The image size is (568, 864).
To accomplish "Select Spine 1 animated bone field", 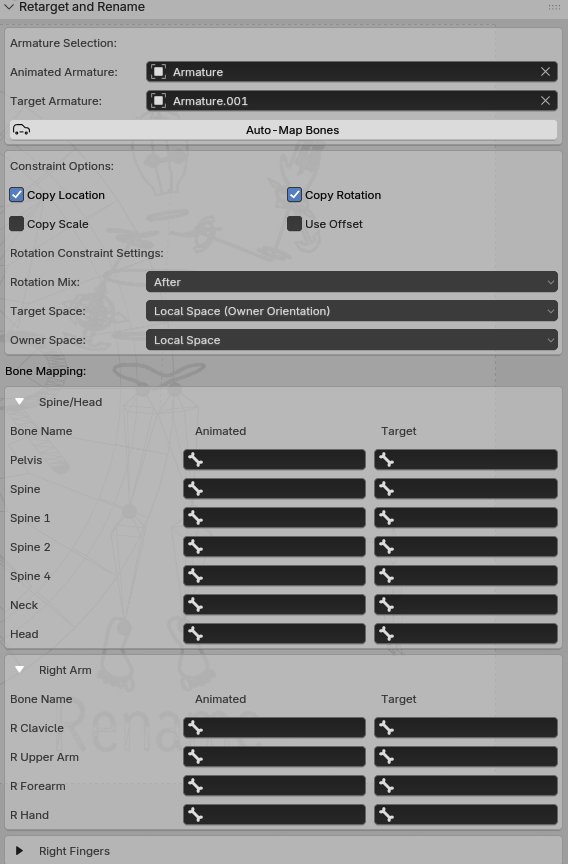I will pos(274,517).
